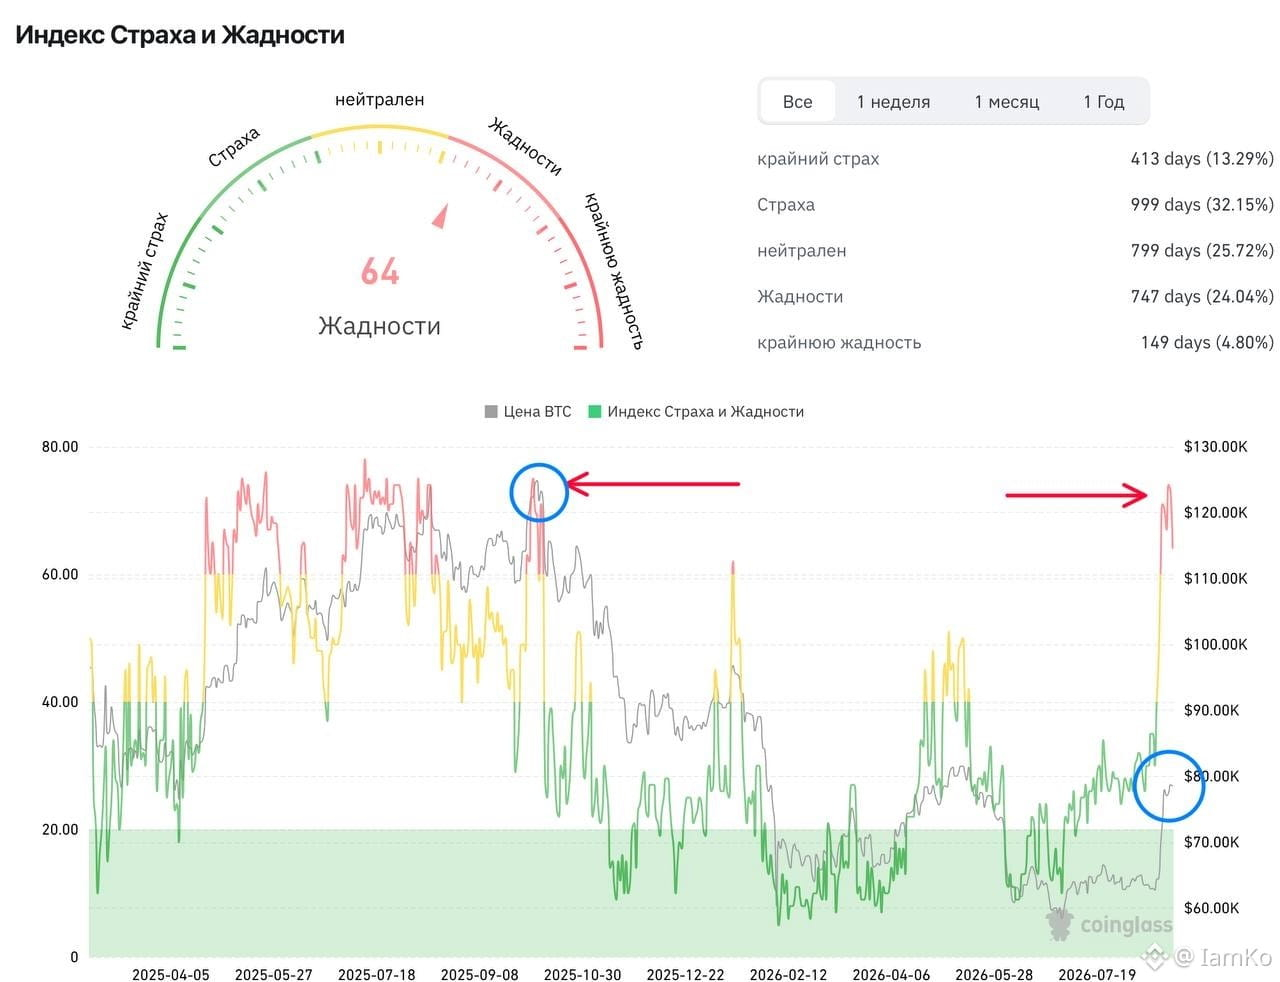Click the 80.00 left axis label
This screenshot has width=1280, height=982.
(60, 447)
